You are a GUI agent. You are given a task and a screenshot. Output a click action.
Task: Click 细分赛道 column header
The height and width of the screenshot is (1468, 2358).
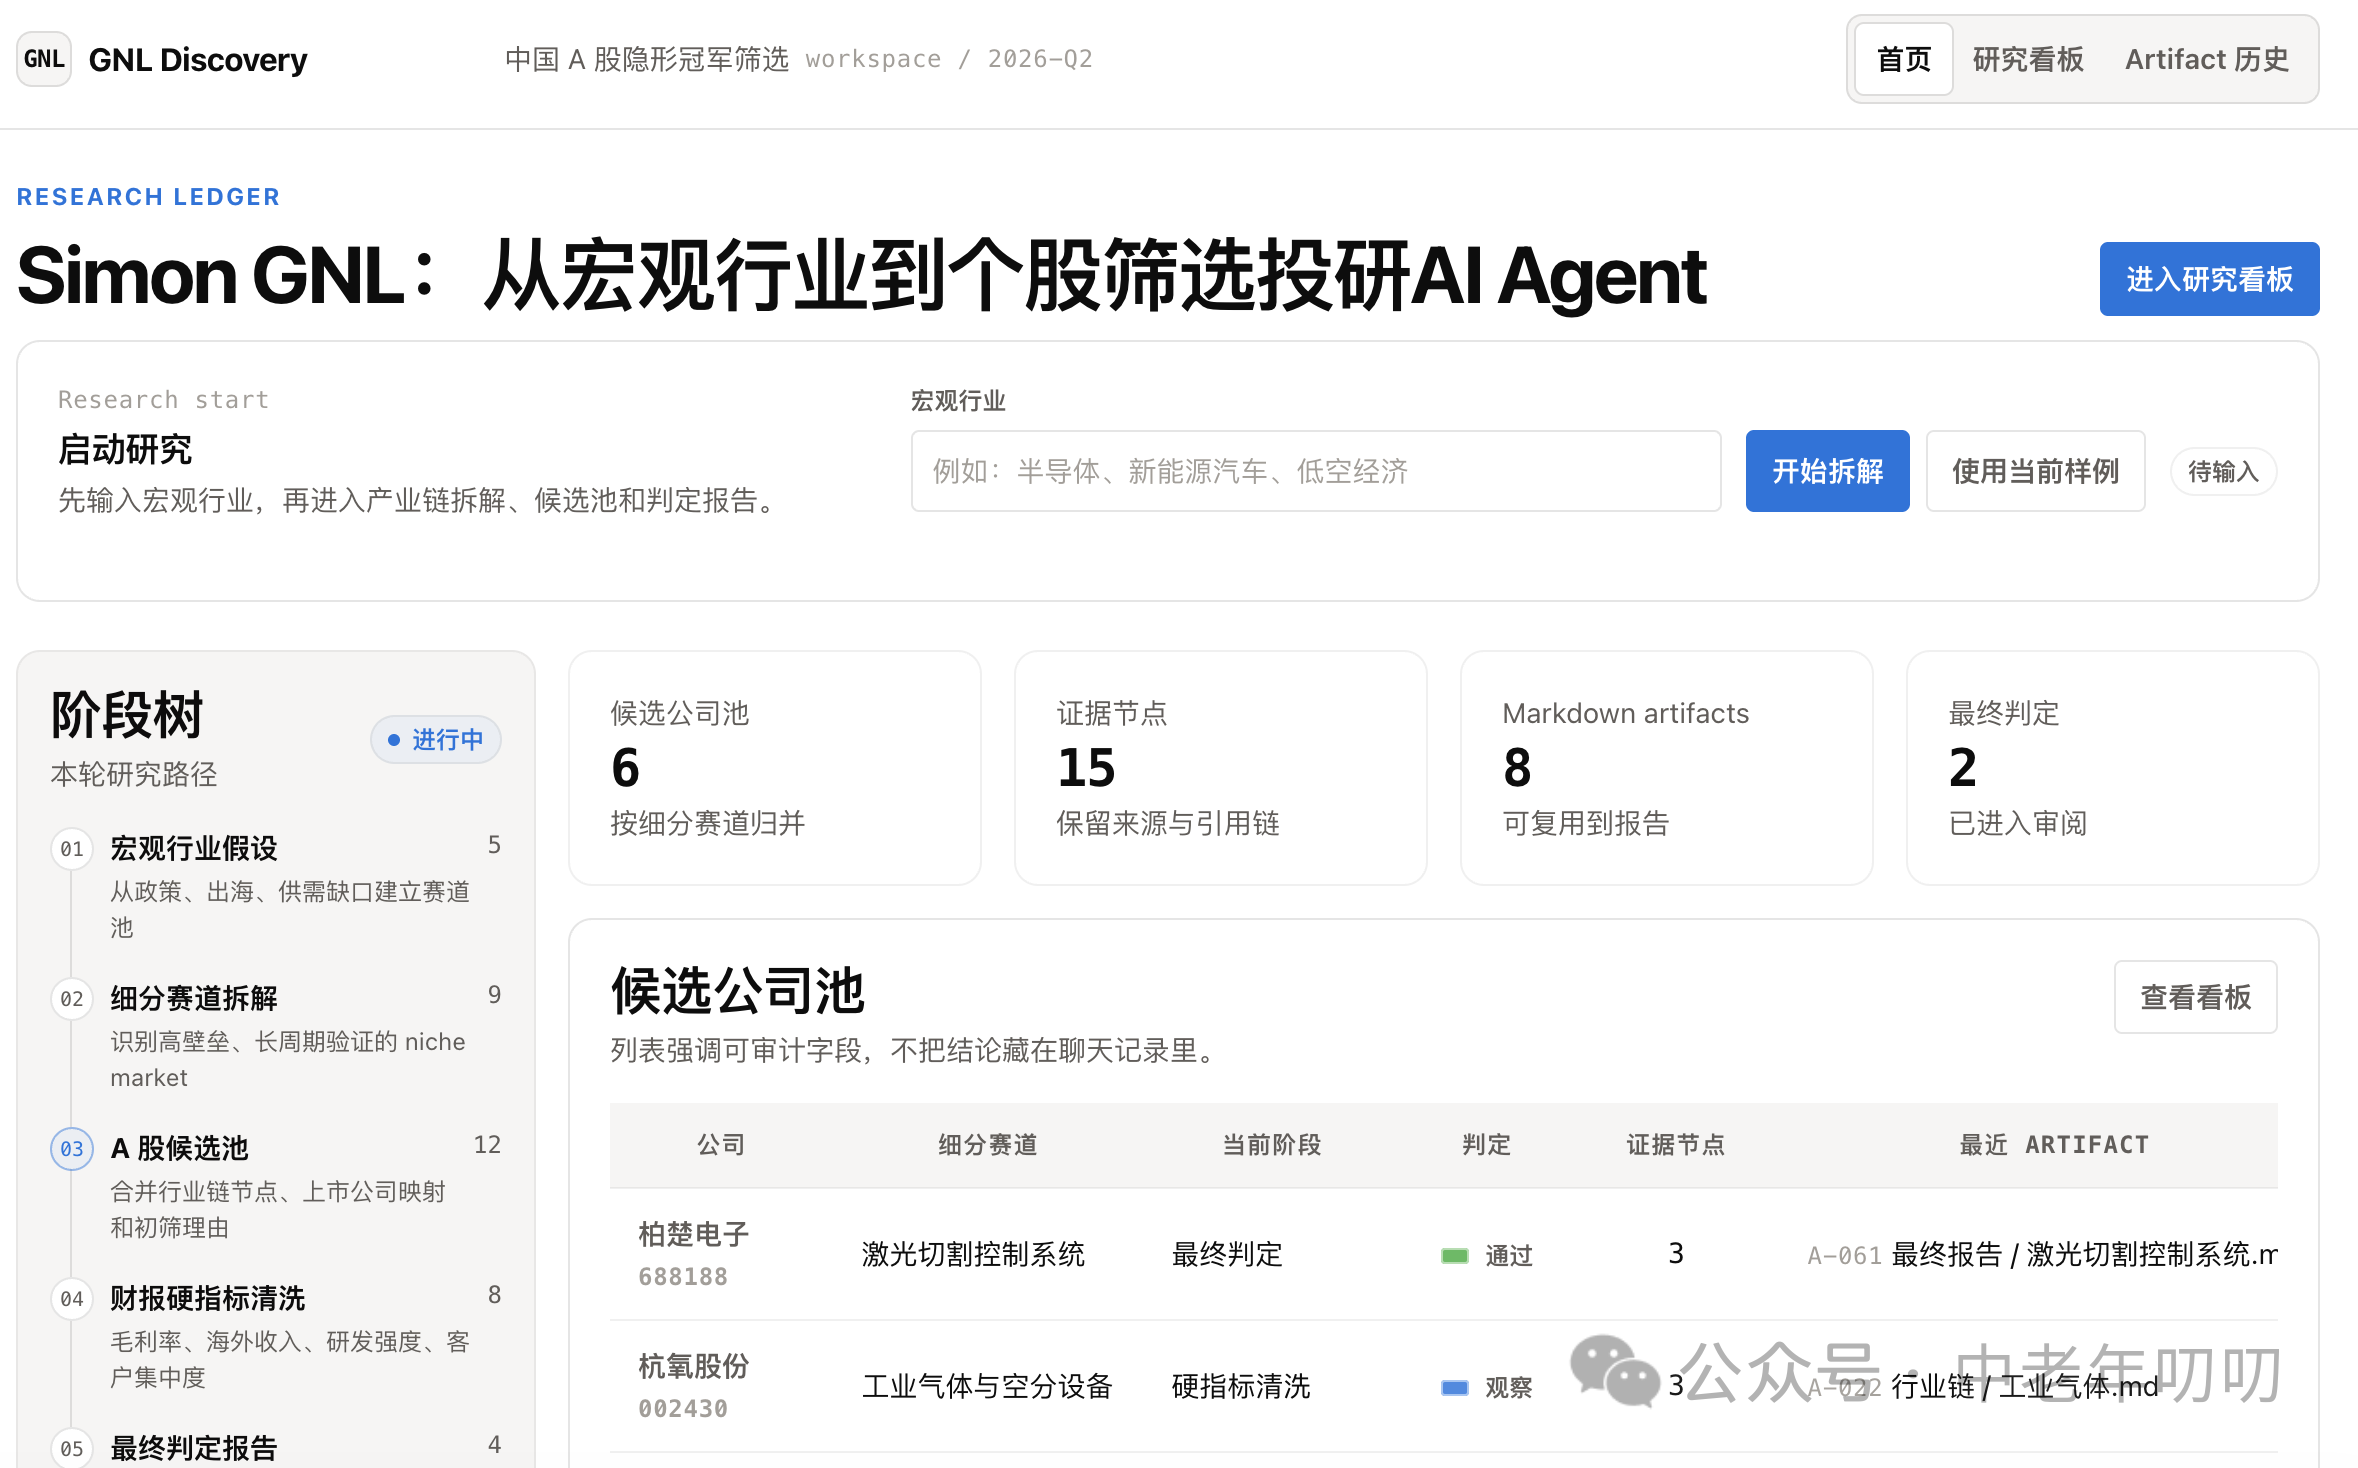pyautogui.click(x=988, y=1145)
